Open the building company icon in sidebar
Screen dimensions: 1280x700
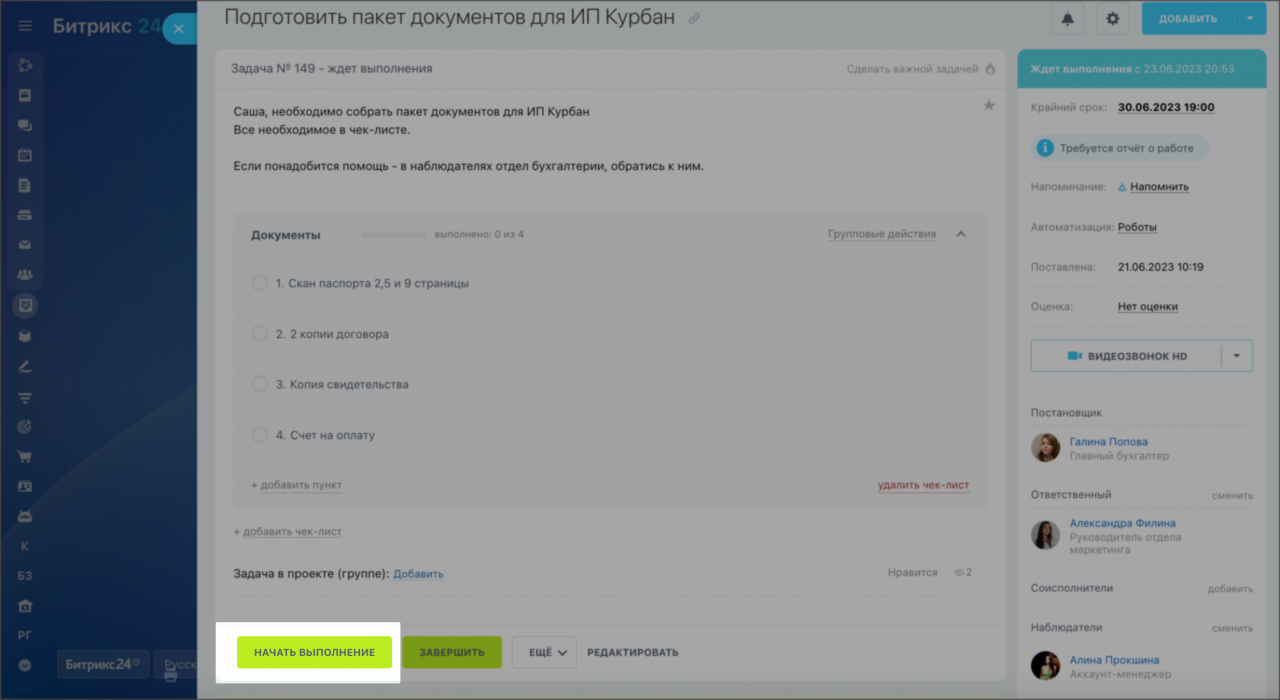(x=25, y=606)
